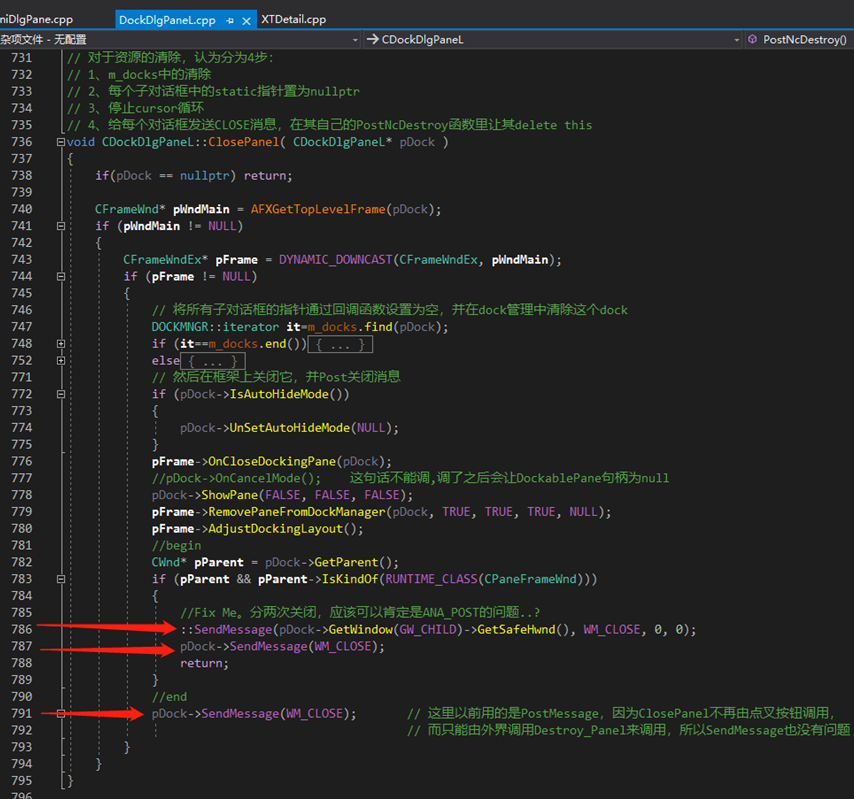
Task: Open the project scope dropdown arrow
Action: click(356, 40)
